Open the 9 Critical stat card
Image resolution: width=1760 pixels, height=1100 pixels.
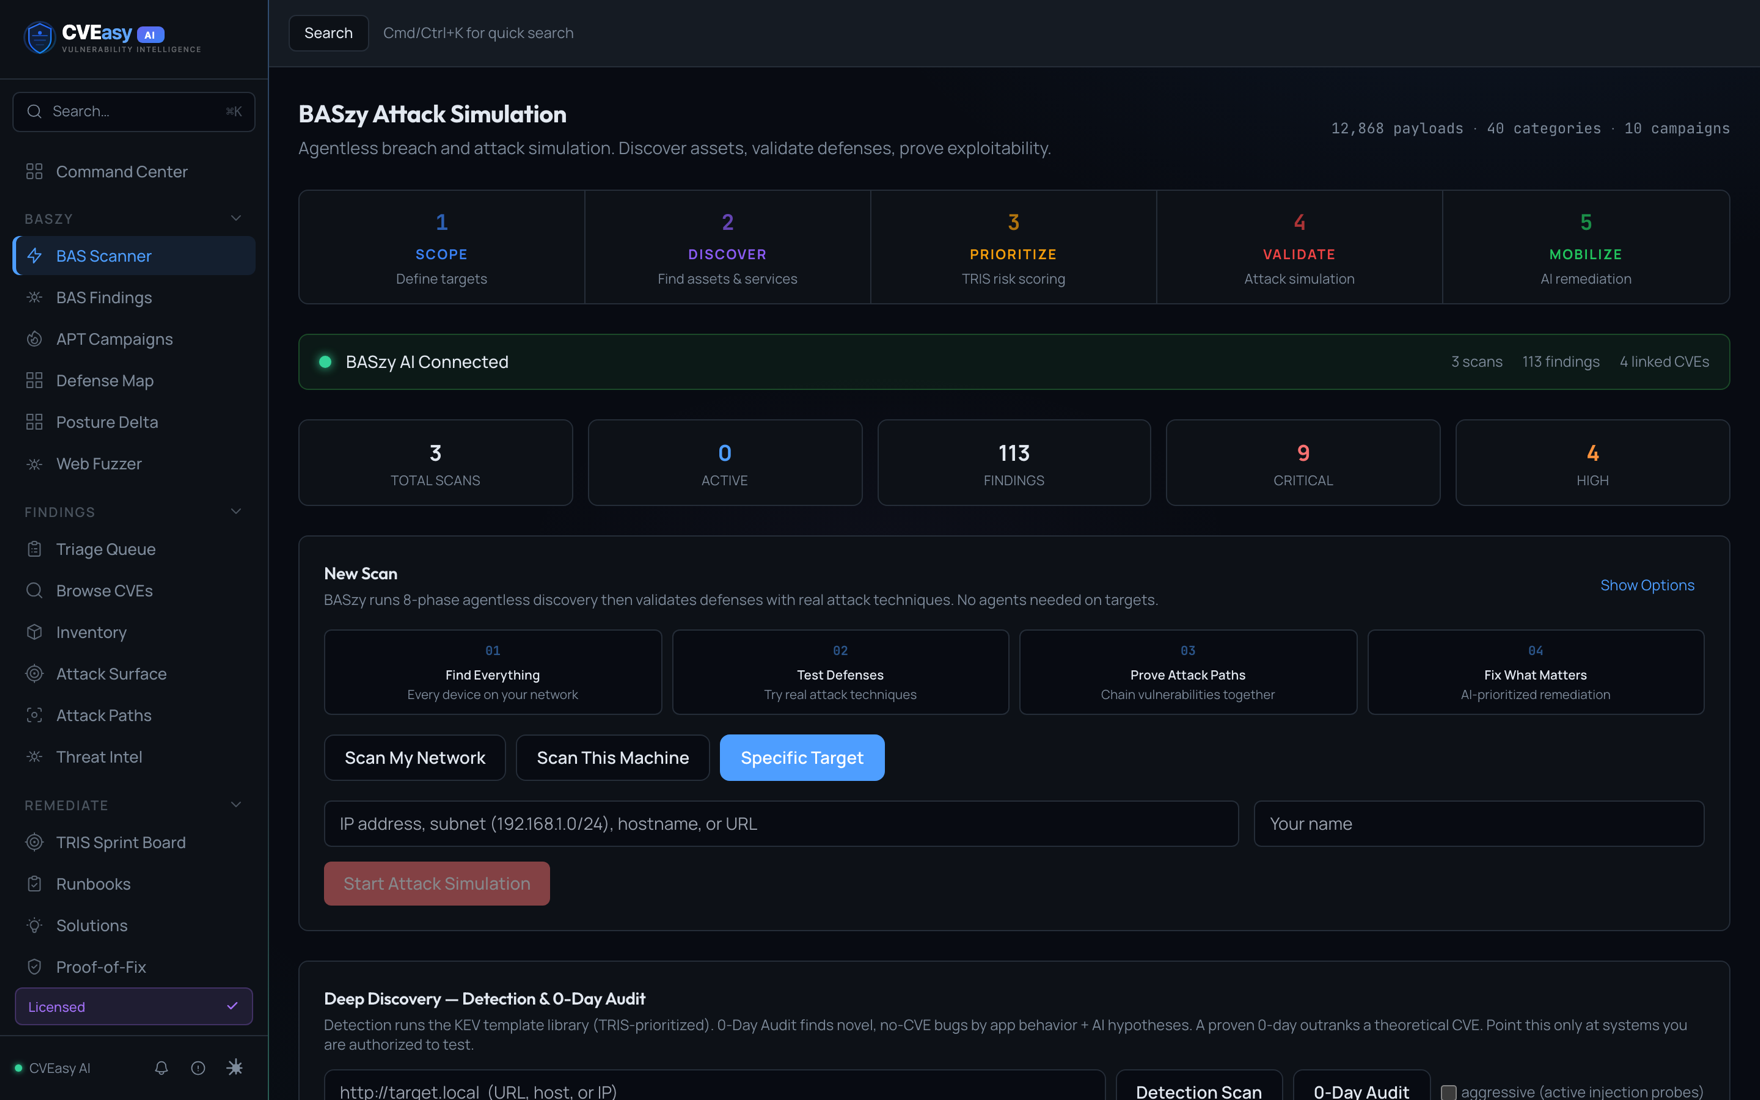pos(1303,463)
